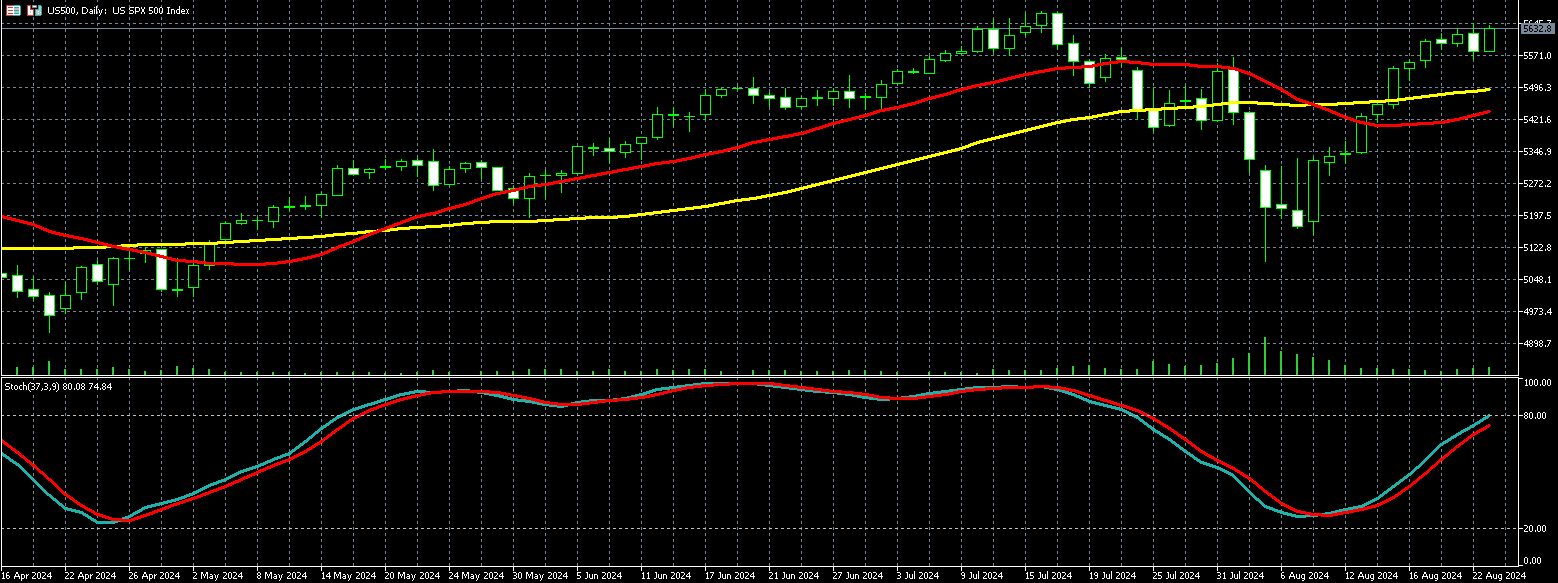Click the 80.00 stochastic level label
The width and height of the screenshot is (1558, 583).
[1536, 416]
